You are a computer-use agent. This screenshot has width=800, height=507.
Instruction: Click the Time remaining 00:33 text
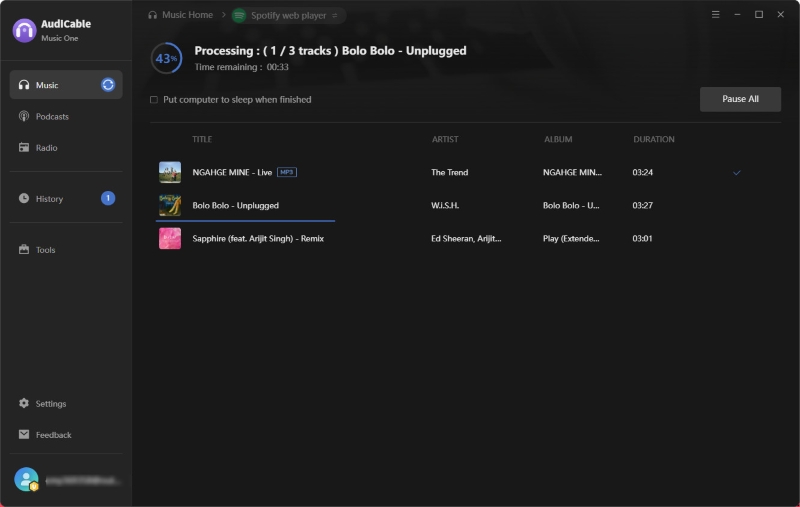tap(241, 67)
